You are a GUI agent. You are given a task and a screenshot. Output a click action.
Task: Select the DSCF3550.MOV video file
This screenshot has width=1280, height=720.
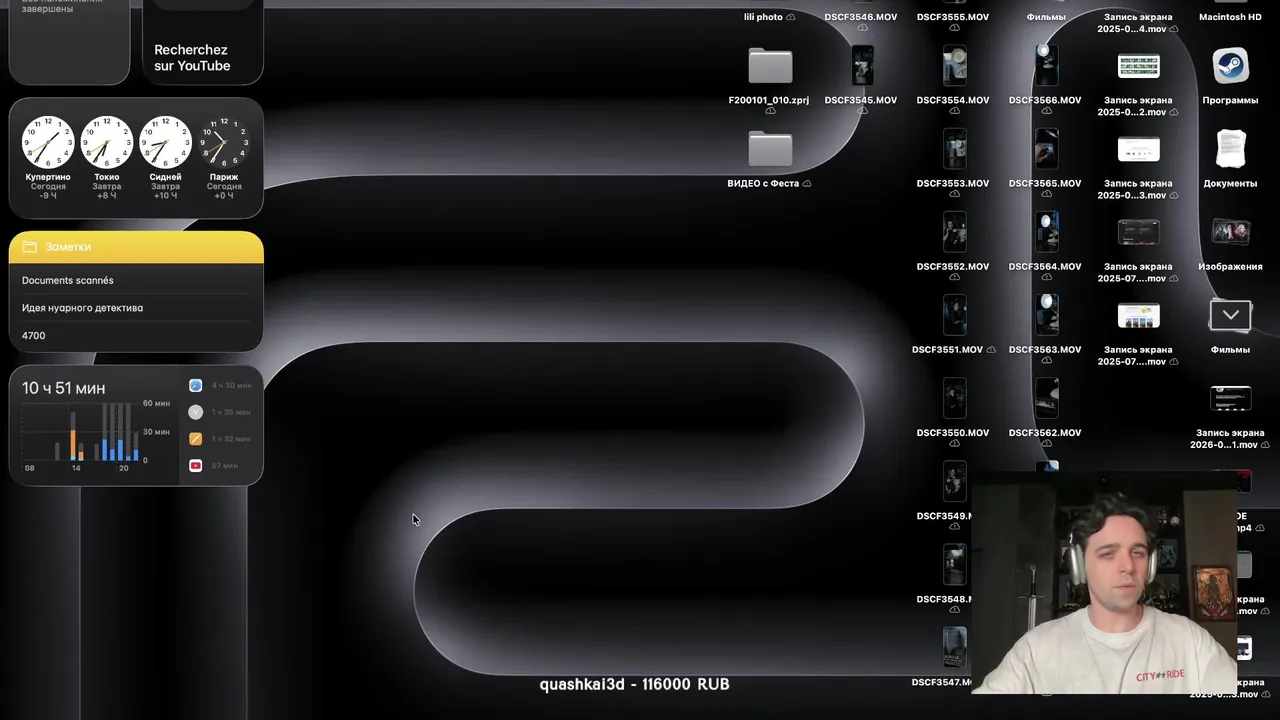click(x=954, y=399)
